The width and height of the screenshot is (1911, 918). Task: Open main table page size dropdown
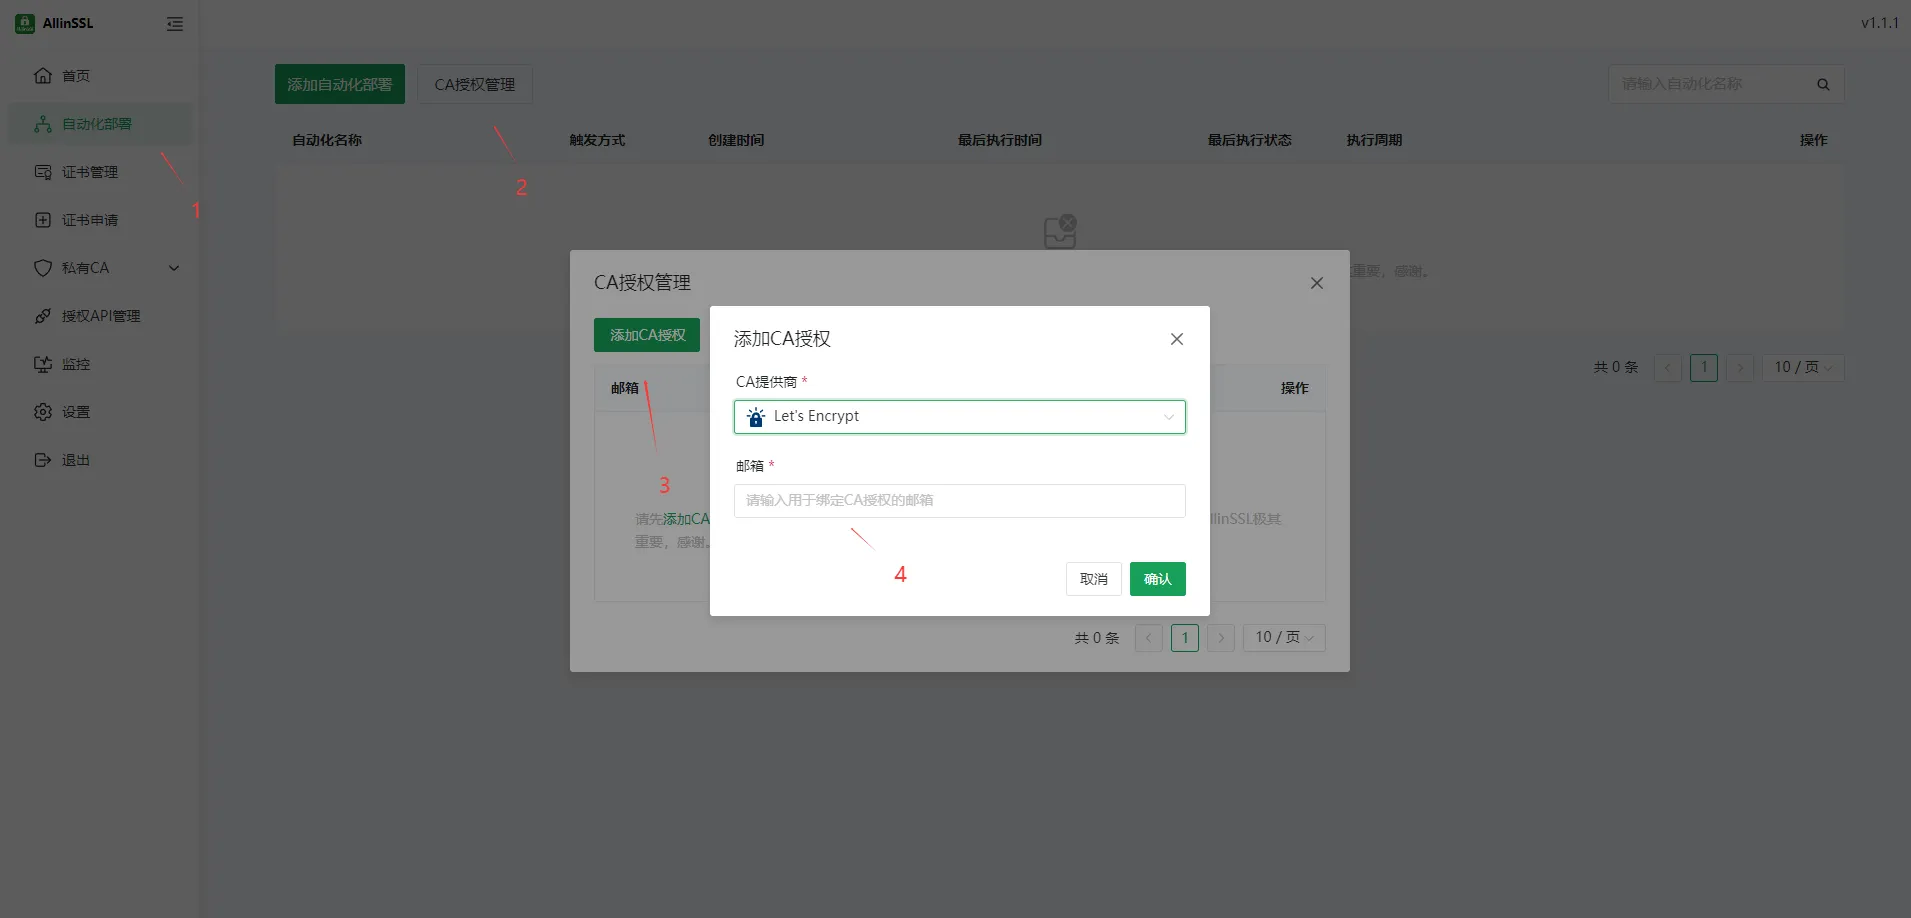(1802, 368)
